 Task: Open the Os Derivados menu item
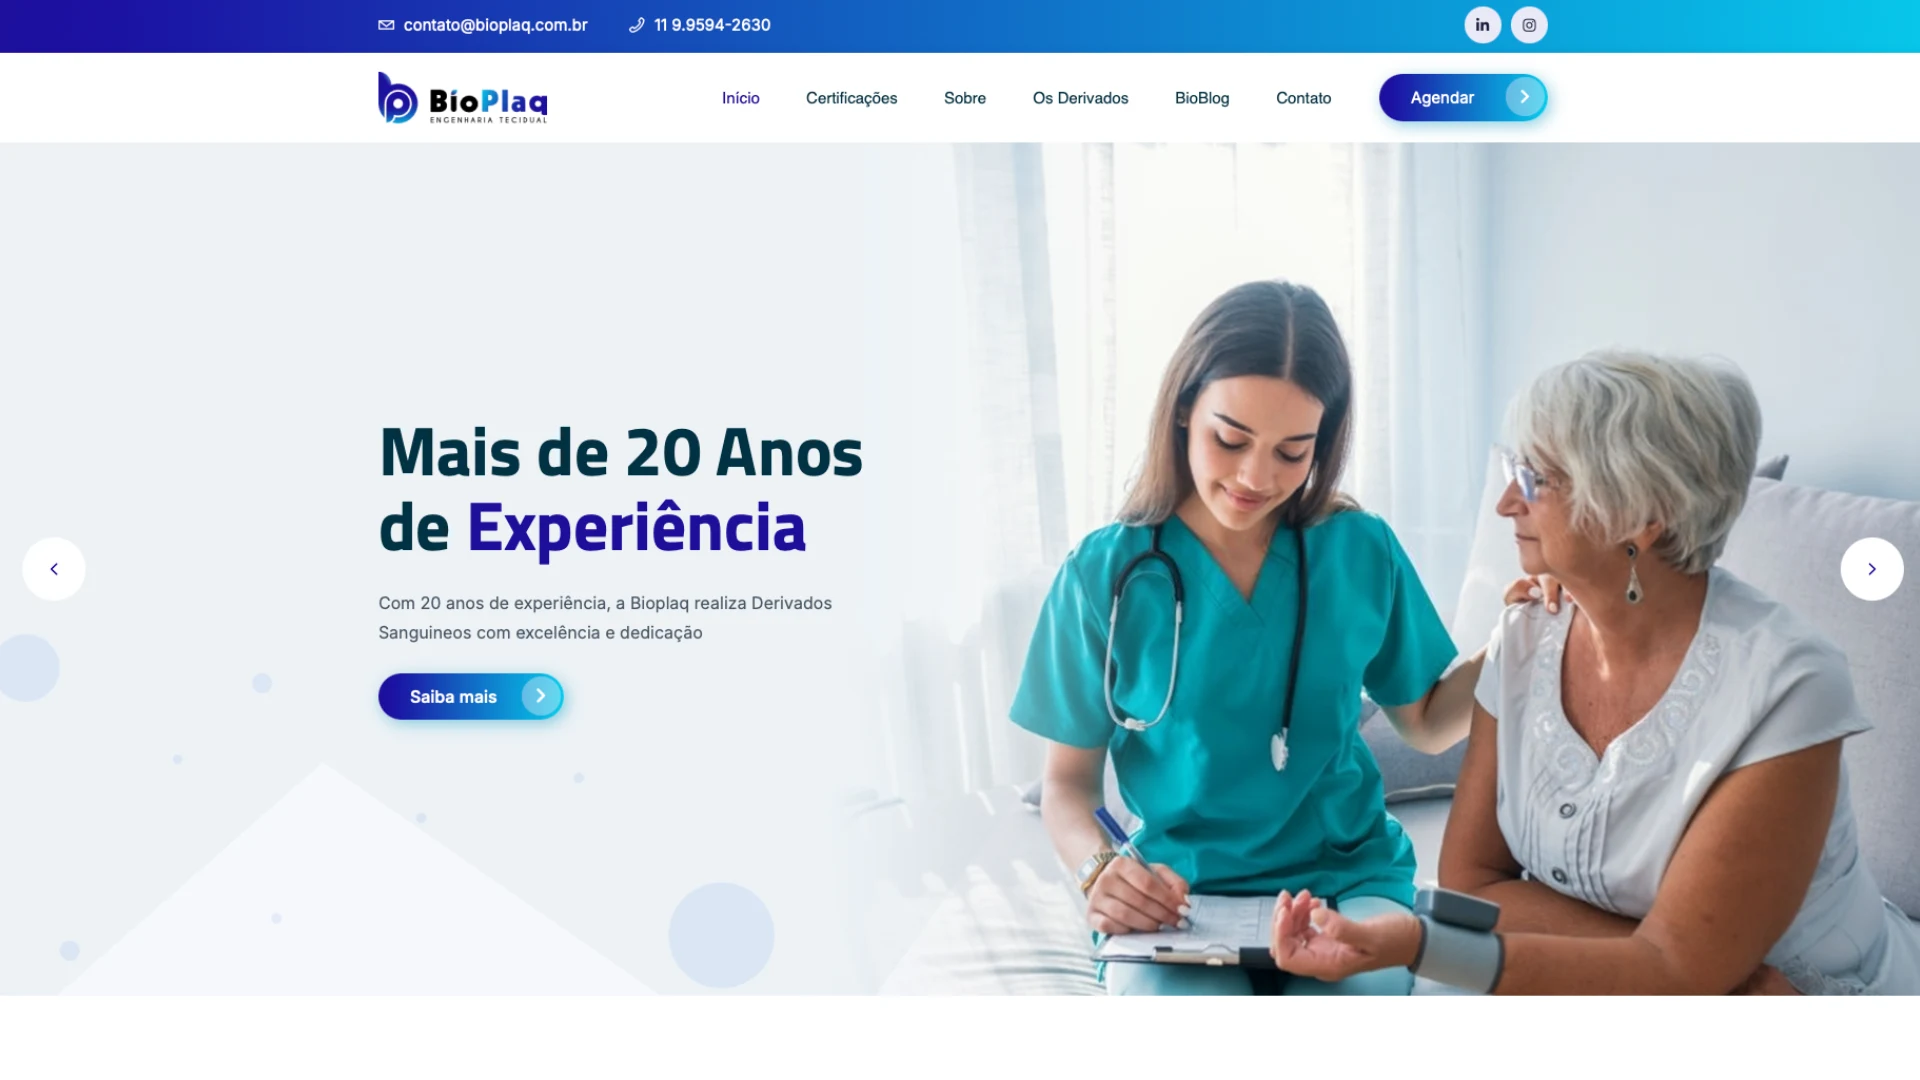tap(1080, 98)
